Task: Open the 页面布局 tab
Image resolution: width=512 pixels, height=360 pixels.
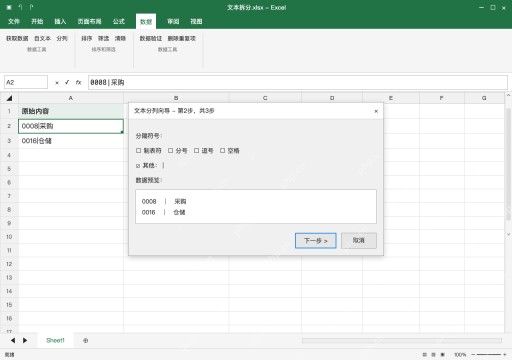Action: coord(89,22)
